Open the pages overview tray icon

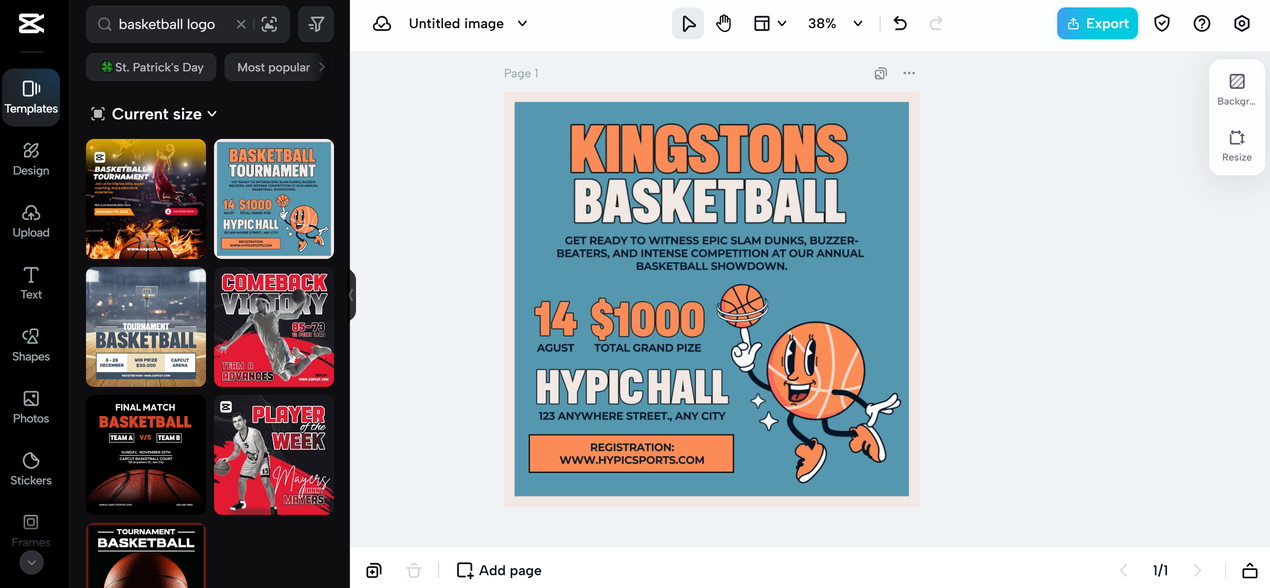click(x=1249, y=570)
